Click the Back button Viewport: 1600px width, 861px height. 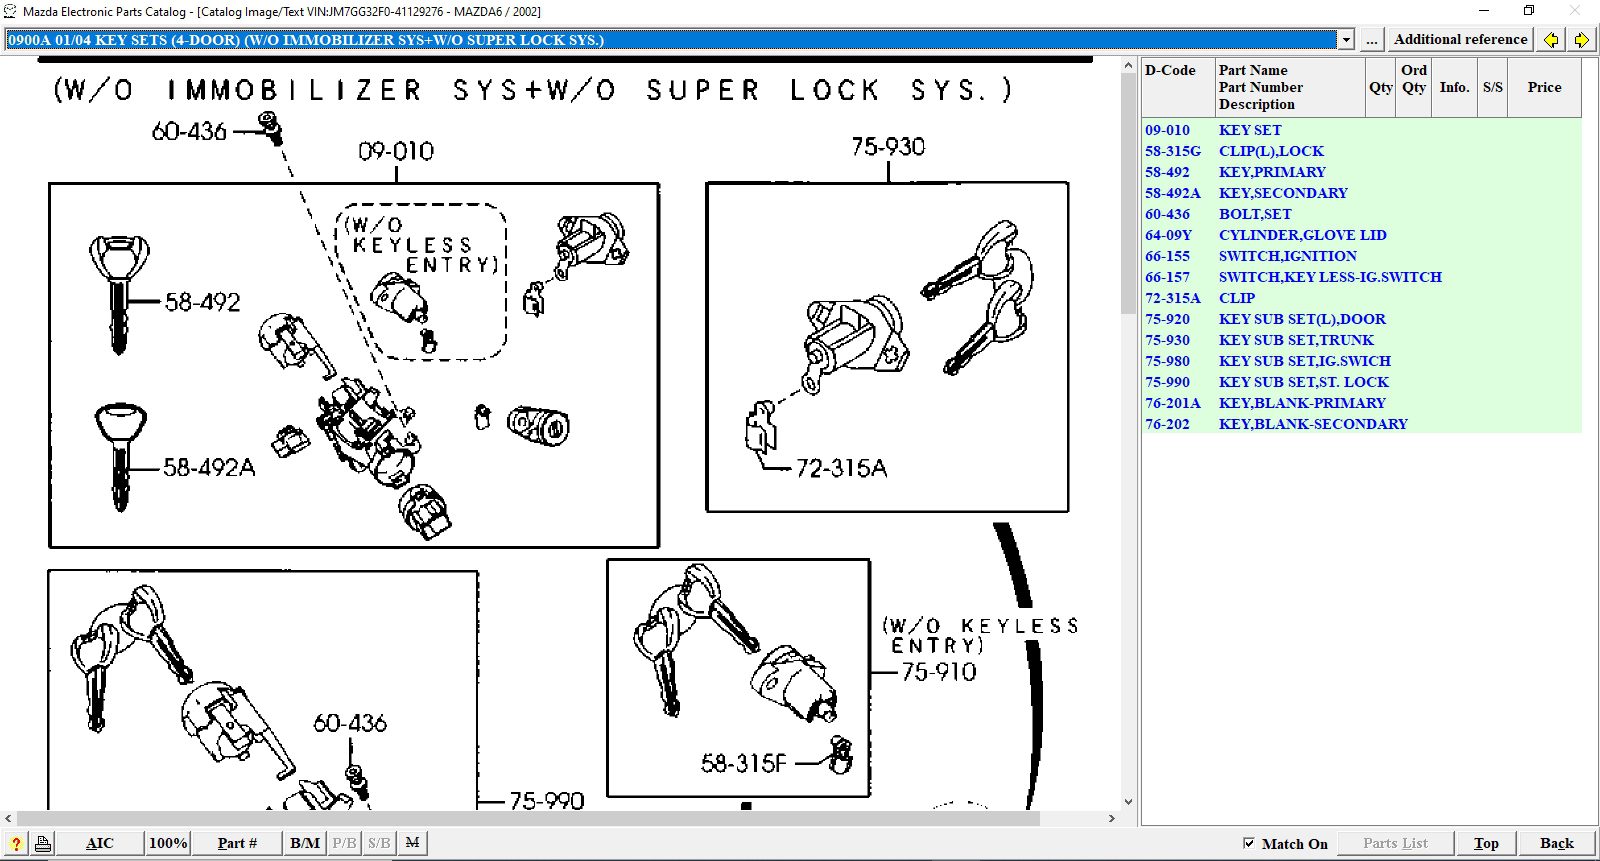(x=1557, y=843)
